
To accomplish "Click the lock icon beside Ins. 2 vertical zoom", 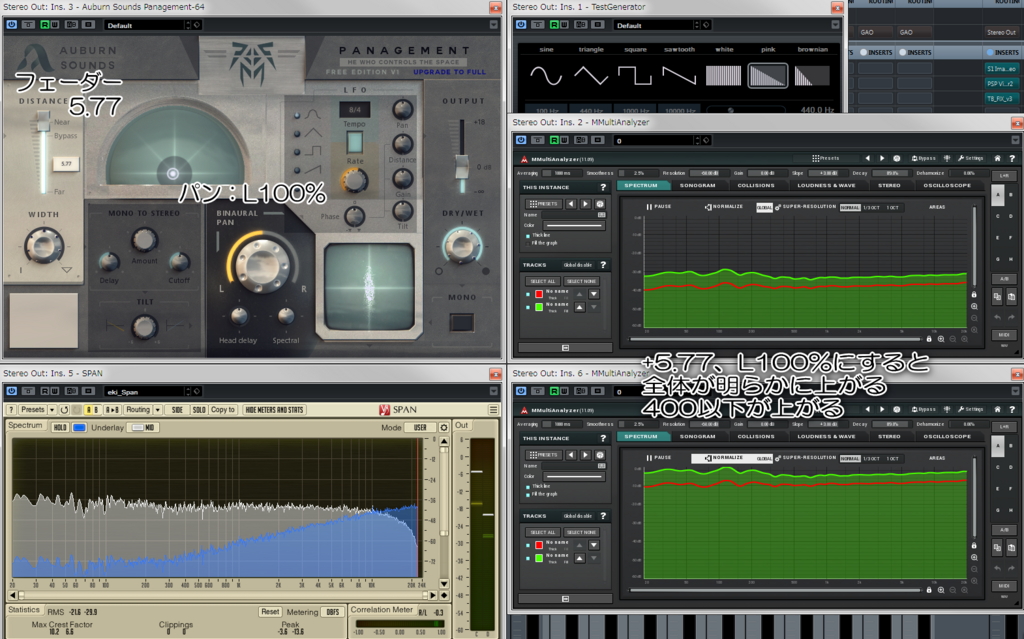I will [974, 295].
